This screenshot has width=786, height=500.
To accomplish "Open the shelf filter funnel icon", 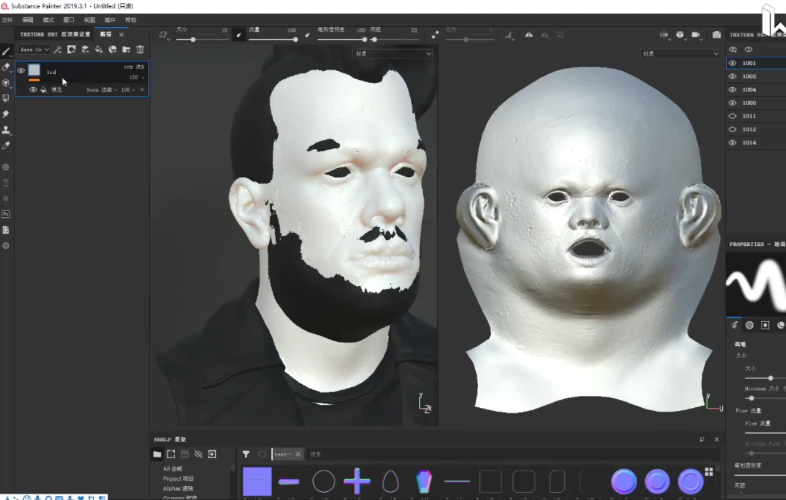I will point(246,454).
